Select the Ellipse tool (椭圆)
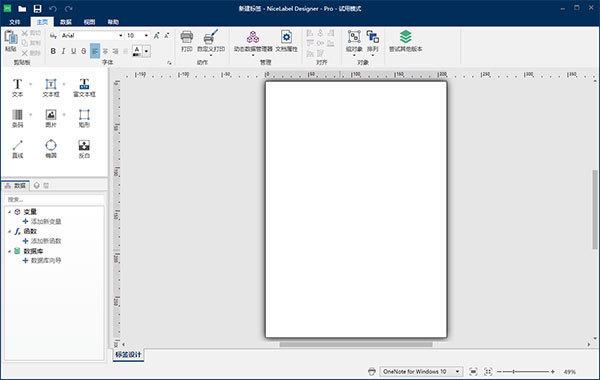This screenshot has height=380, width=600. click(x=51, y=149)
